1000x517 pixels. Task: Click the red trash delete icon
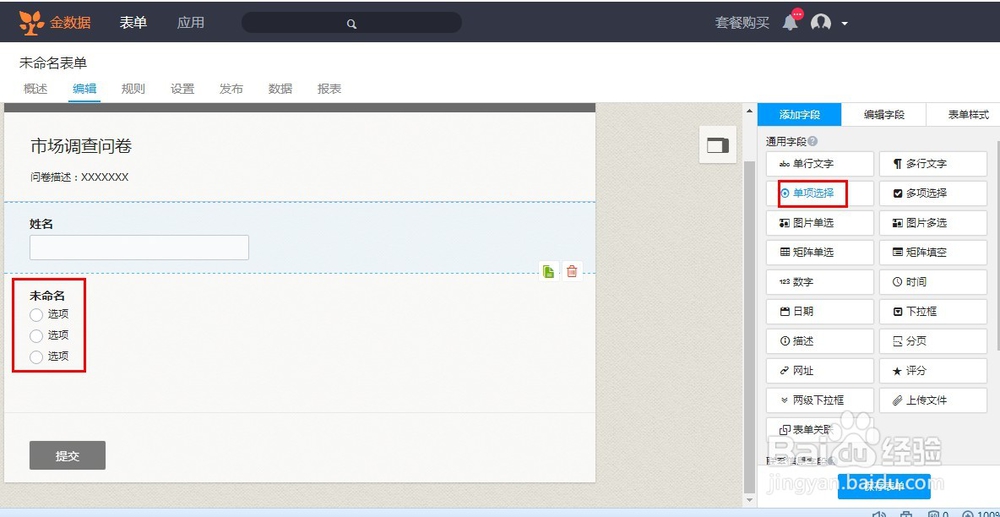click(x=572, y=271)
